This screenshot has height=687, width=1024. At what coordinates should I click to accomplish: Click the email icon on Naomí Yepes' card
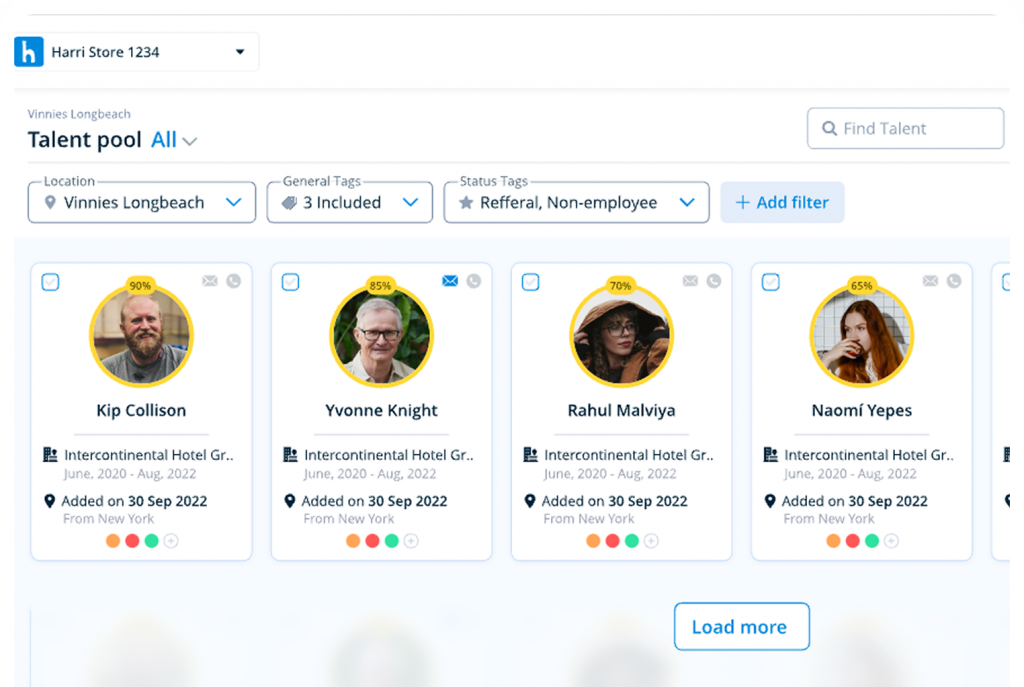[x=930, y=281]
